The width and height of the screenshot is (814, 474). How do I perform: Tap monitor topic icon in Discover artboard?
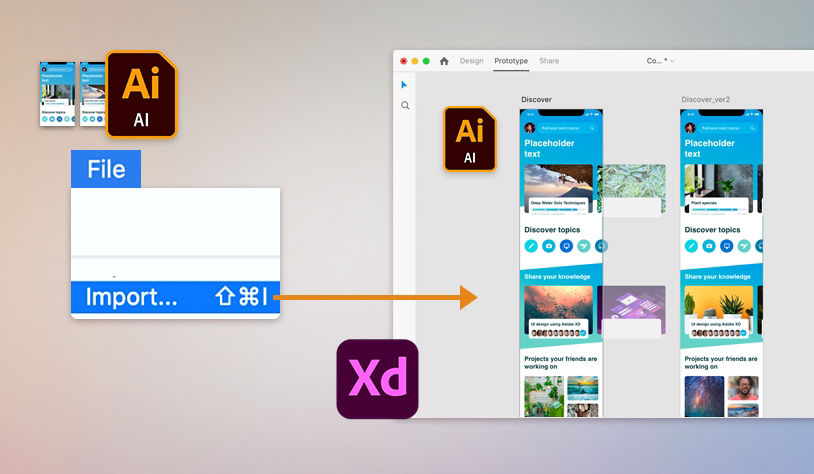point(566,246)
